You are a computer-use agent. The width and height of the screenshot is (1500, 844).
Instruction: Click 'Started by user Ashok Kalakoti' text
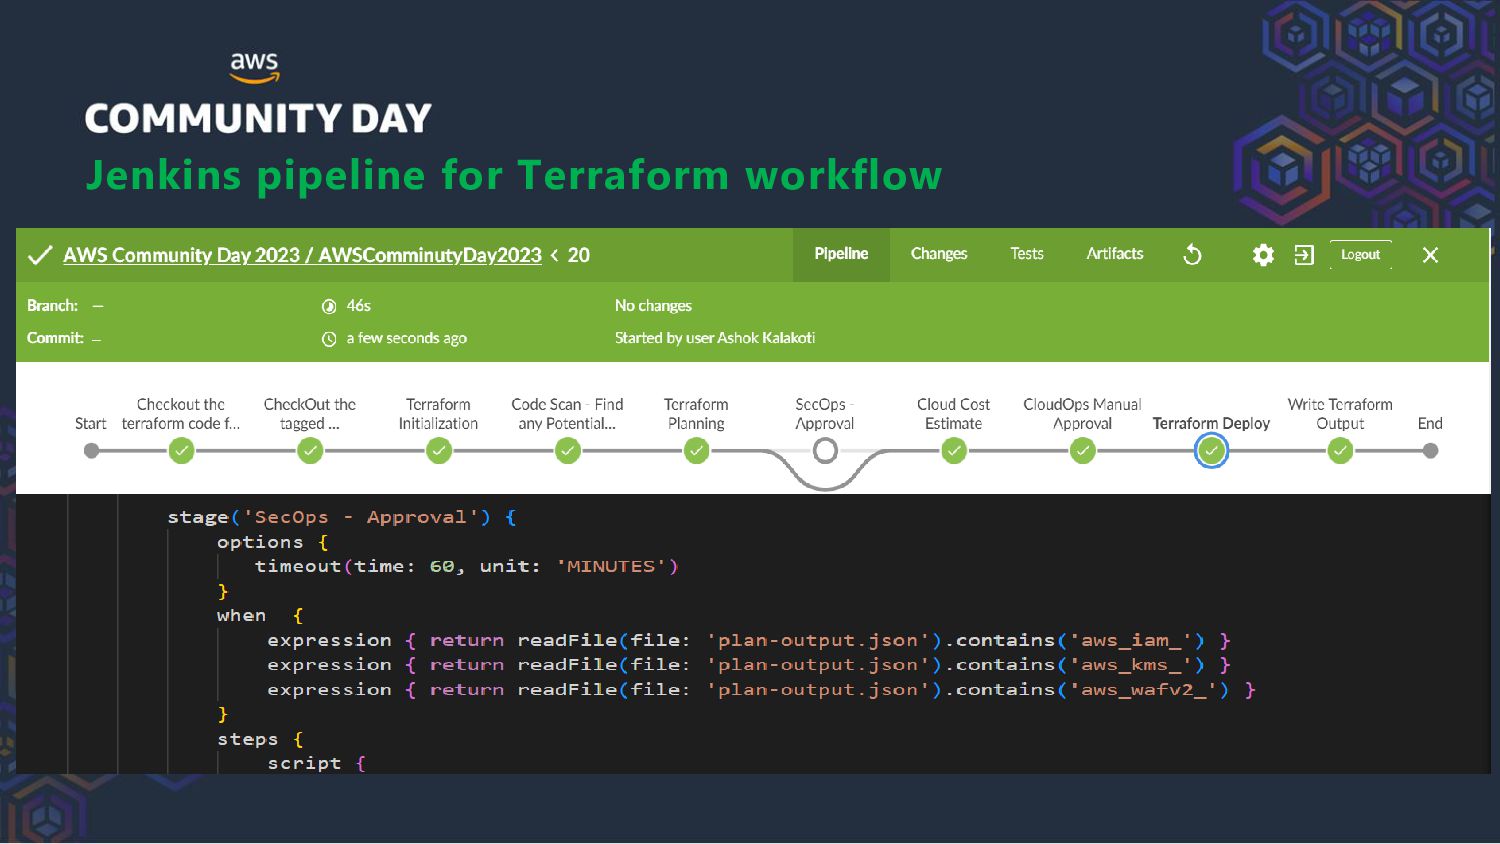(x=715, y=338)
